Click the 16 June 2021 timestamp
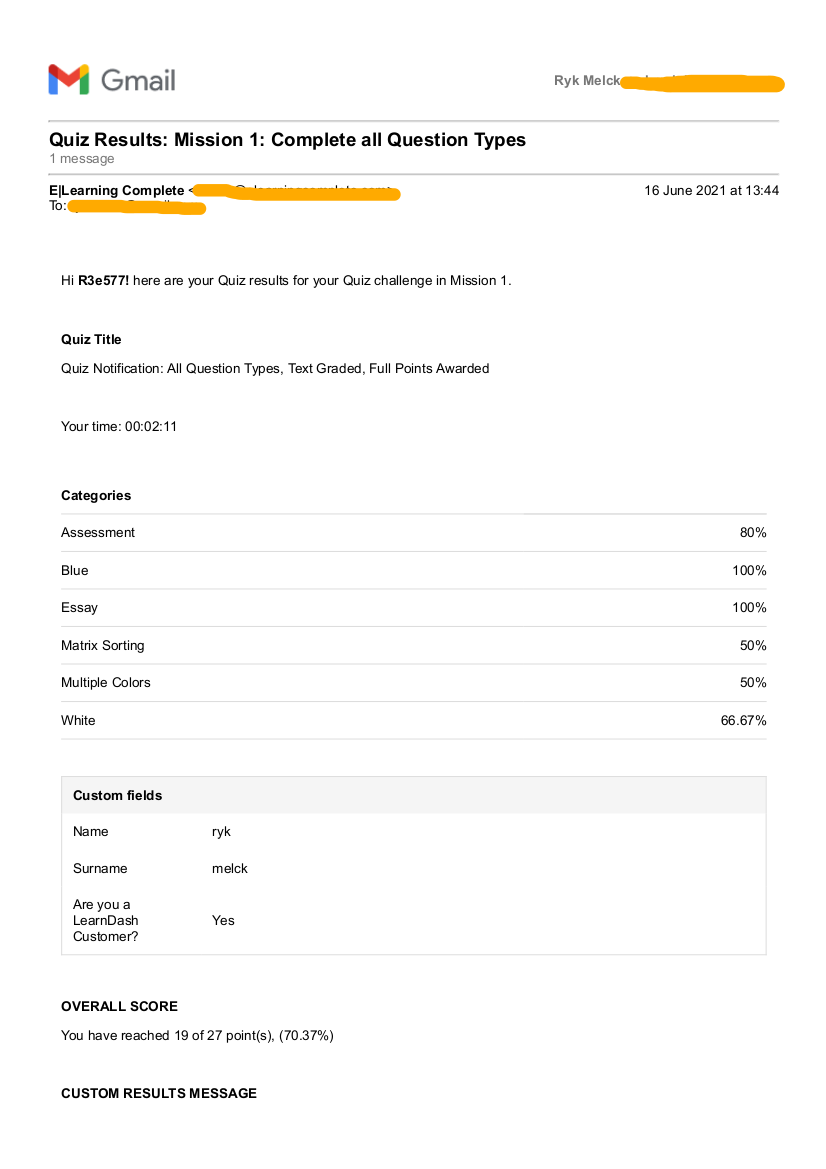 click(711, 190)
